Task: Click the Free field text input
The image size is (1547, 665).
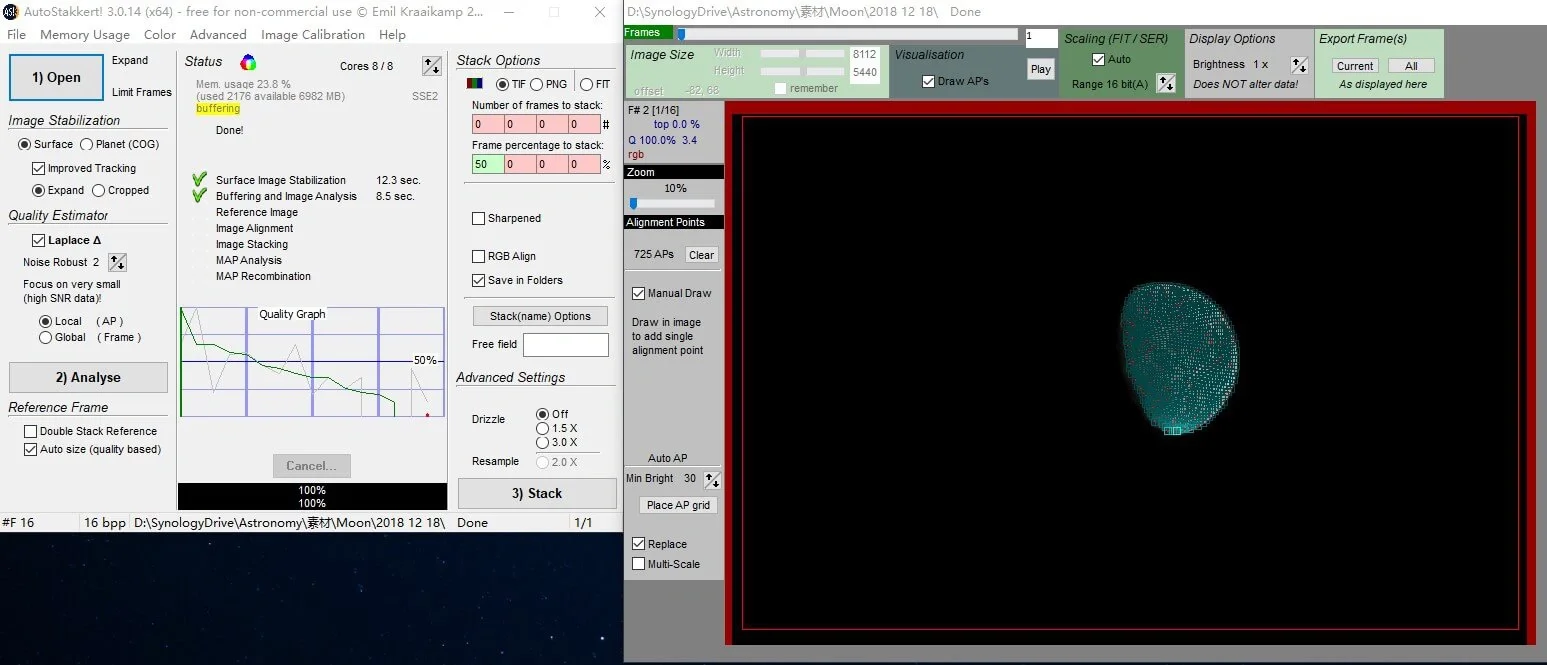Action: point(565,345)
